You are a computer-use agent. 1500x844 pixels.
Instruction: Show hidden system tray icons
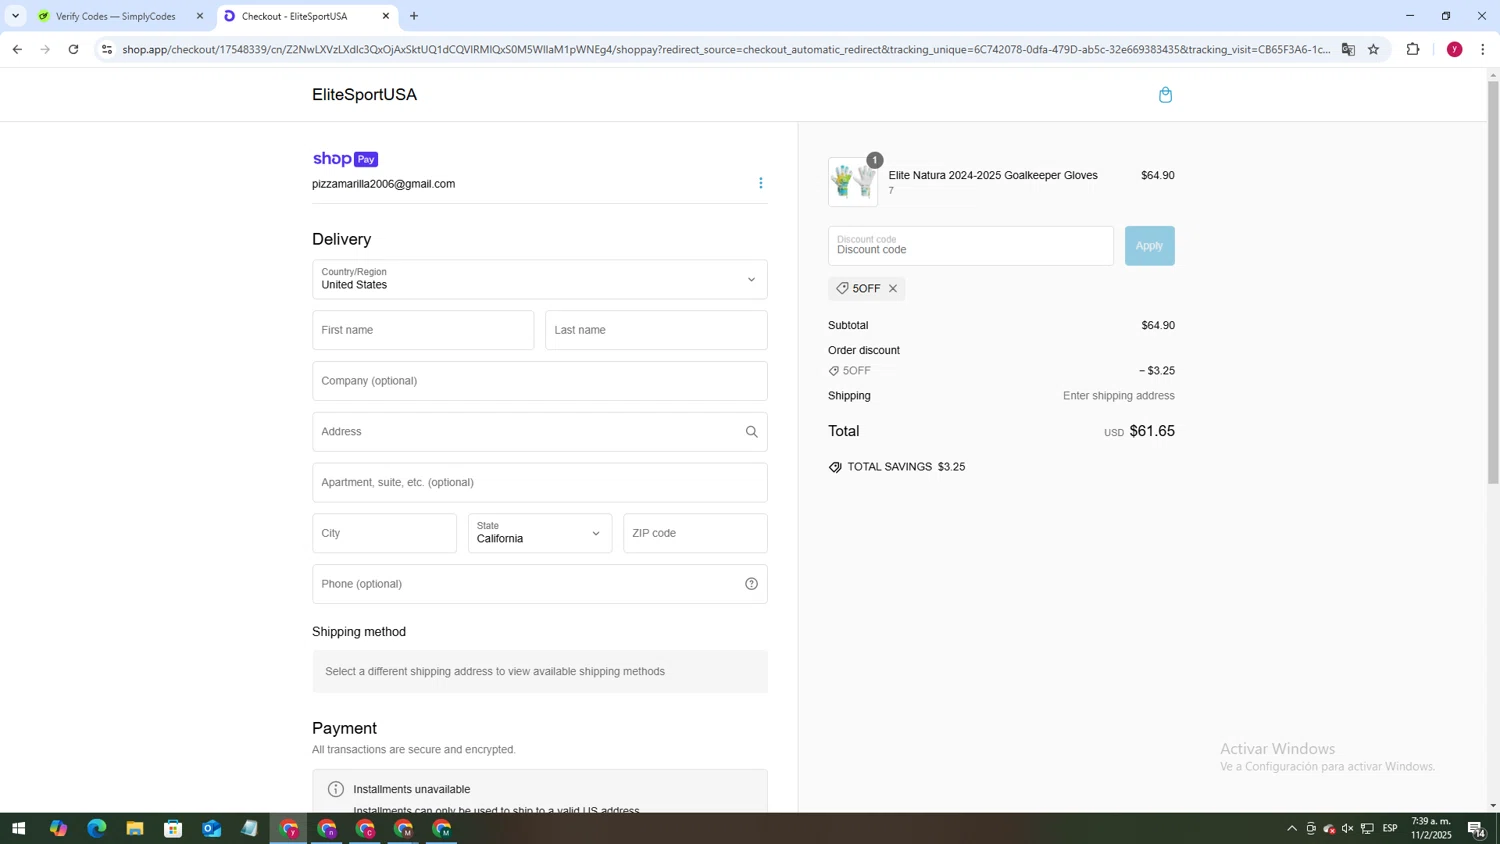pos(1291,829)
